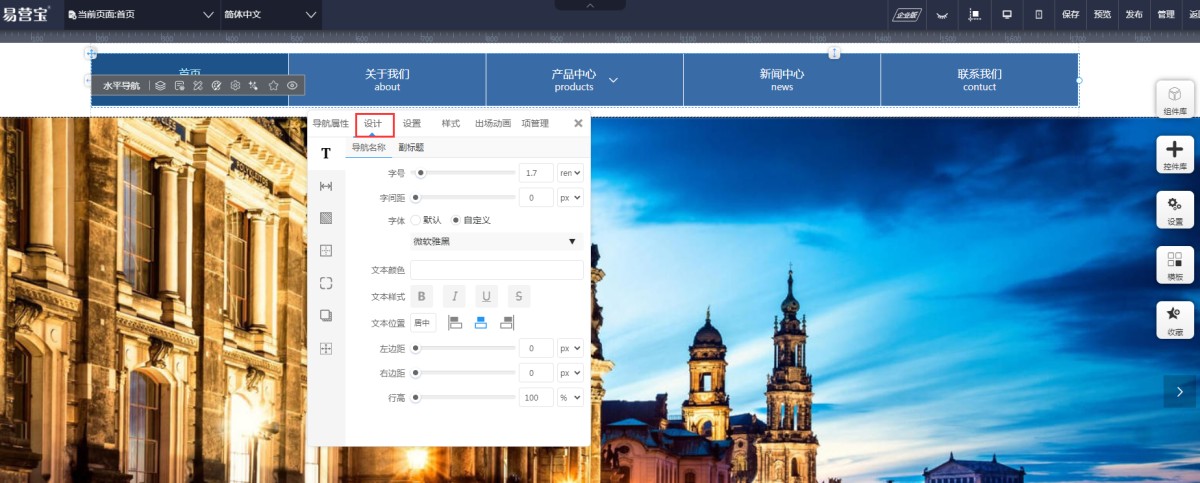Switch to the 样式 tab
The width and height of the screenshot is (1200, 483).
tap(451, 124)
